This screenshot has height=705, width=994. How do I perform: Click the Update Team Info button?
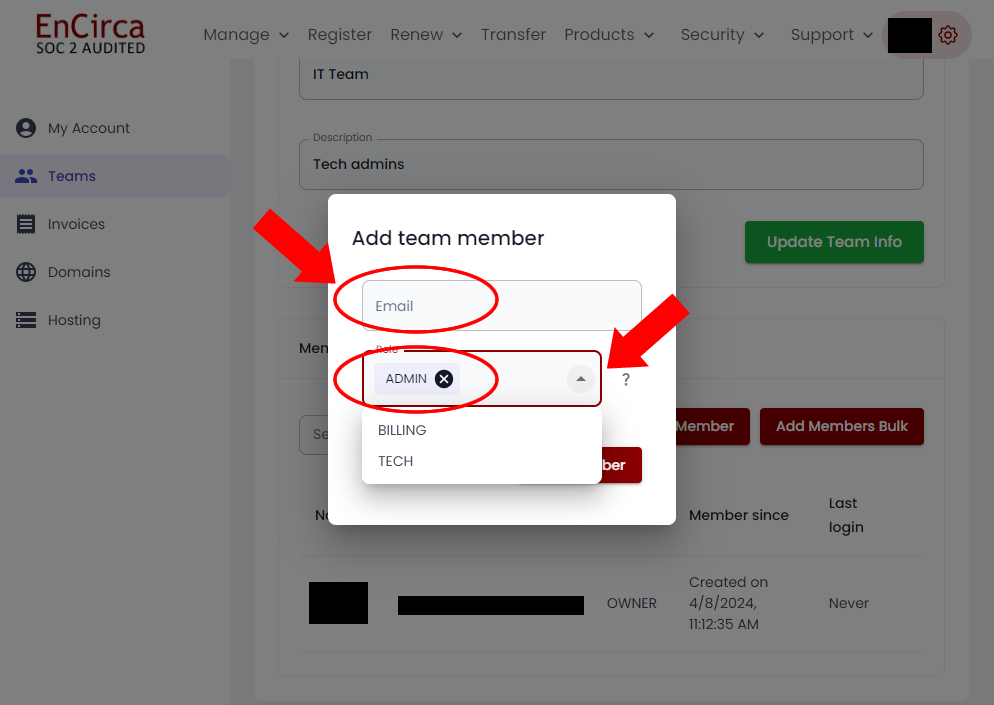pyautogui.click(x=833, y=242)
